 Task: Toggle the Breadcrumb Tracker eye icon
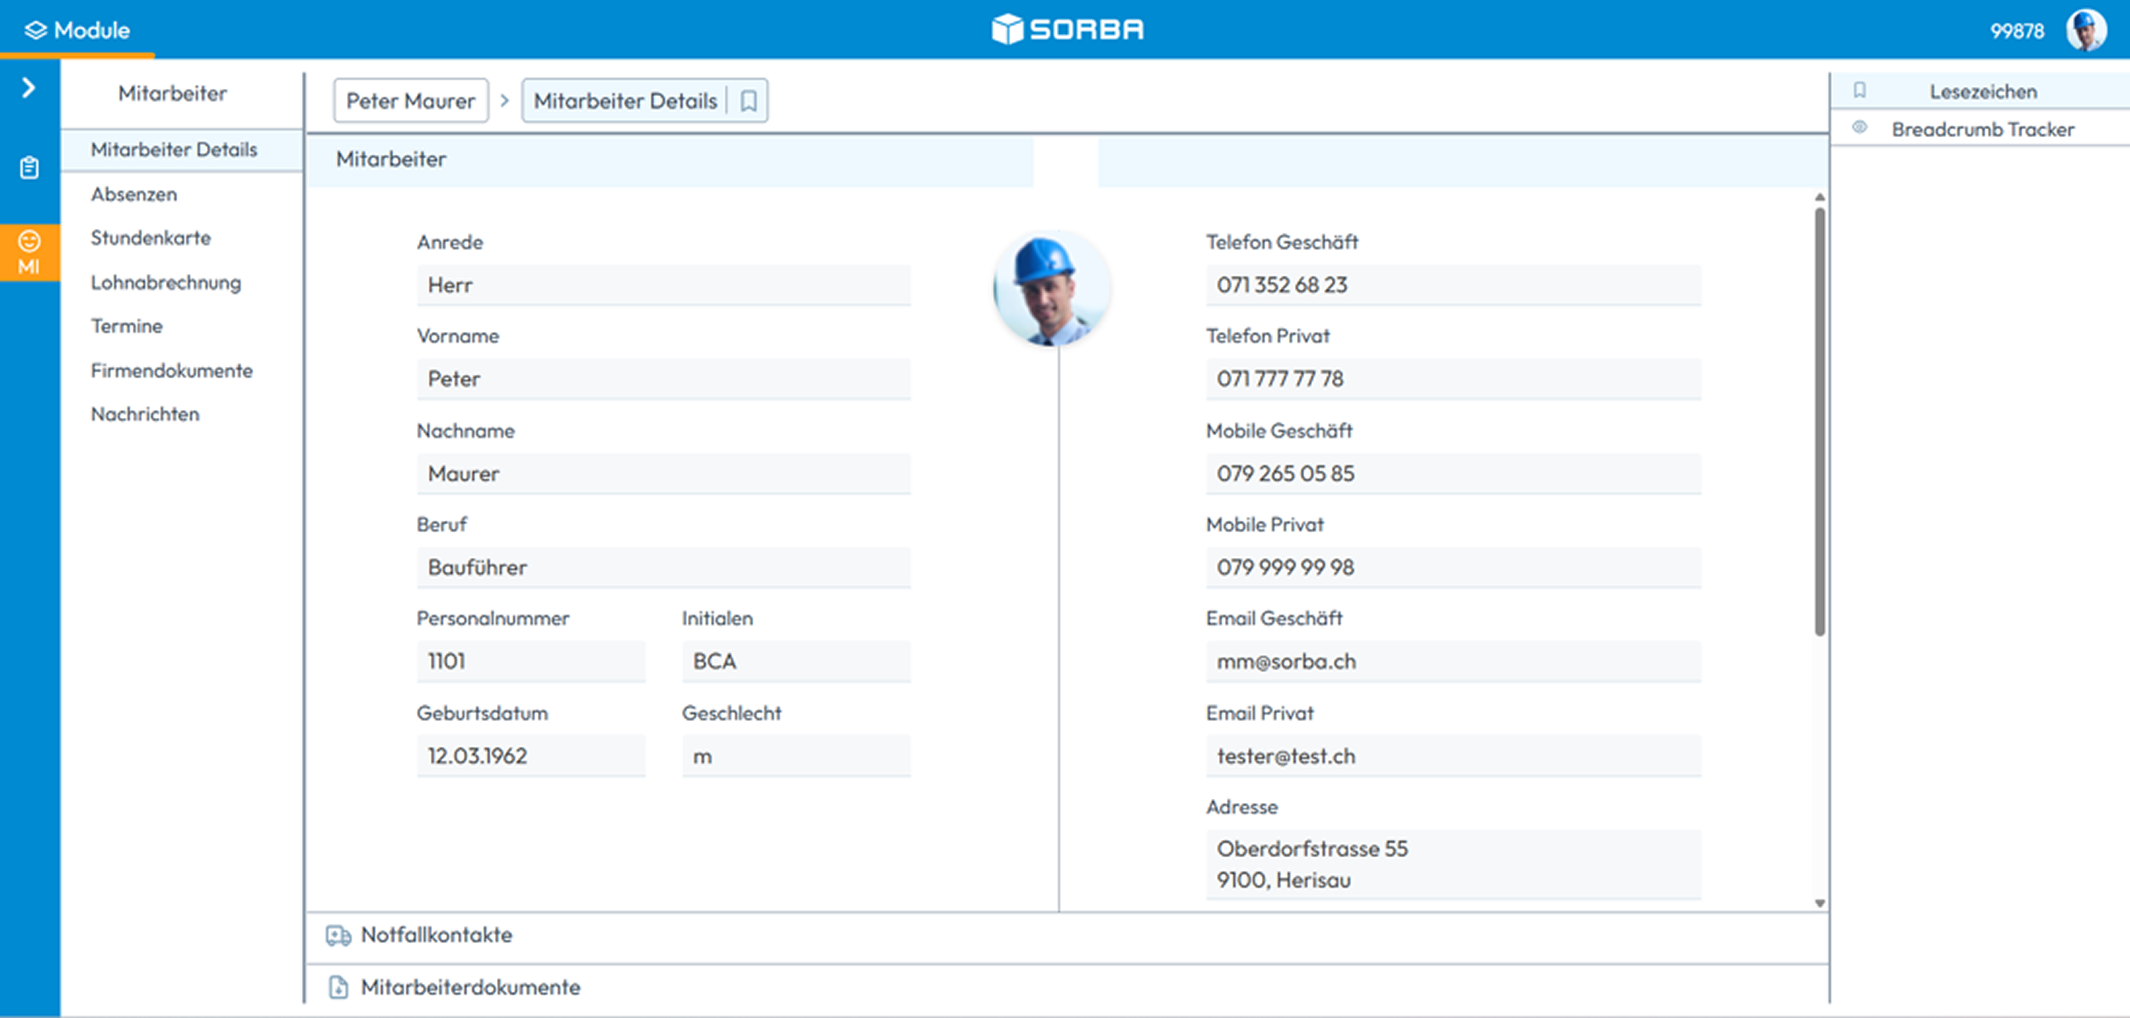[1860, 128]
